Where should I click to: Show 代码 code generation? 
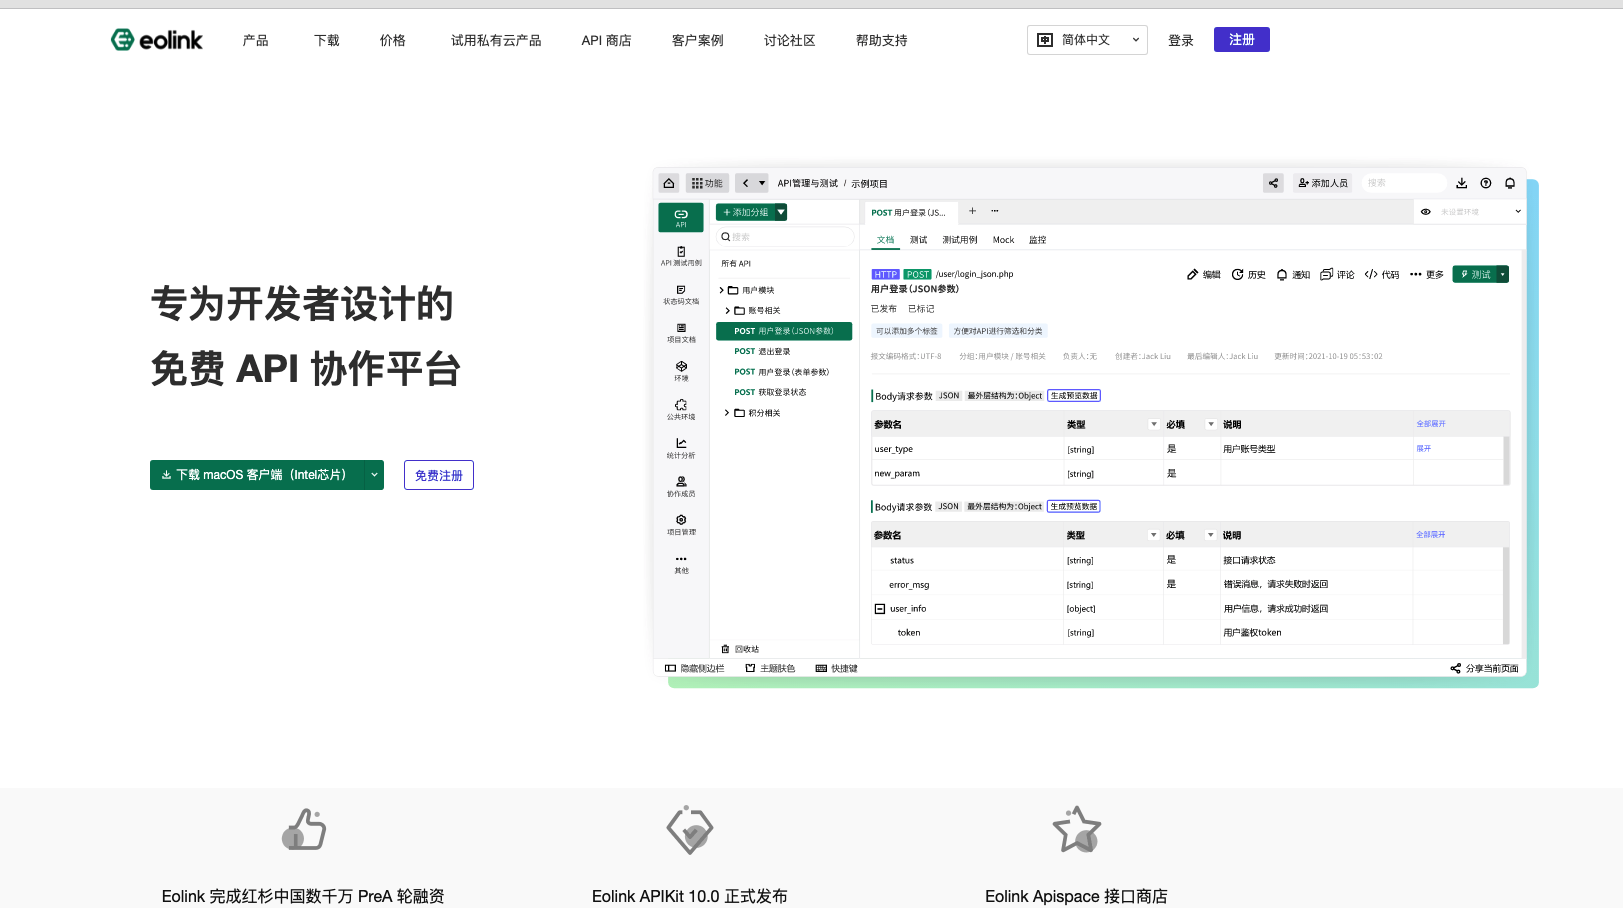point(1382,274)
